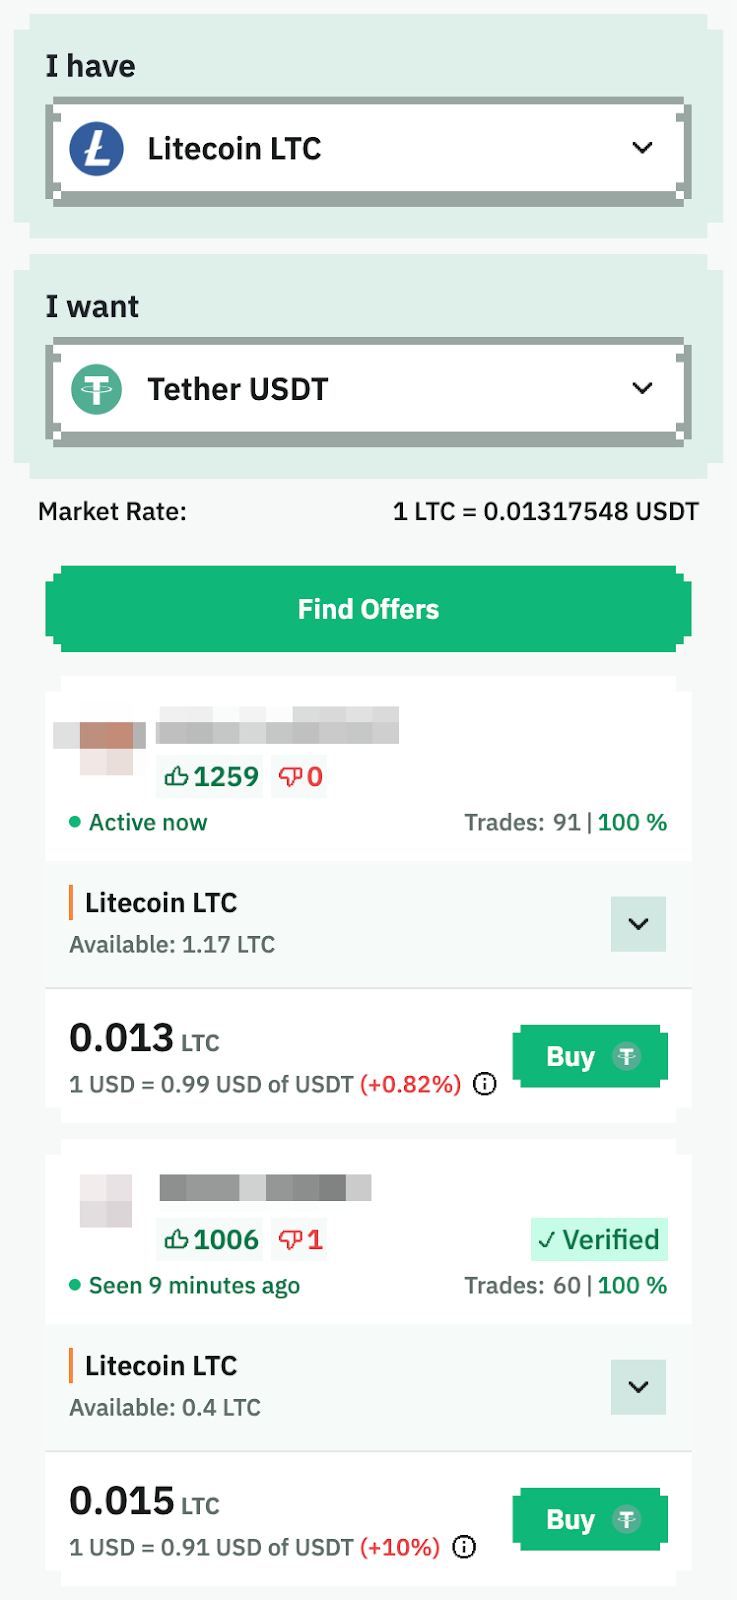Click thumbs-down 0 rating of first seller
Viewport: 737px width, 1600px height.
(300, 777)
